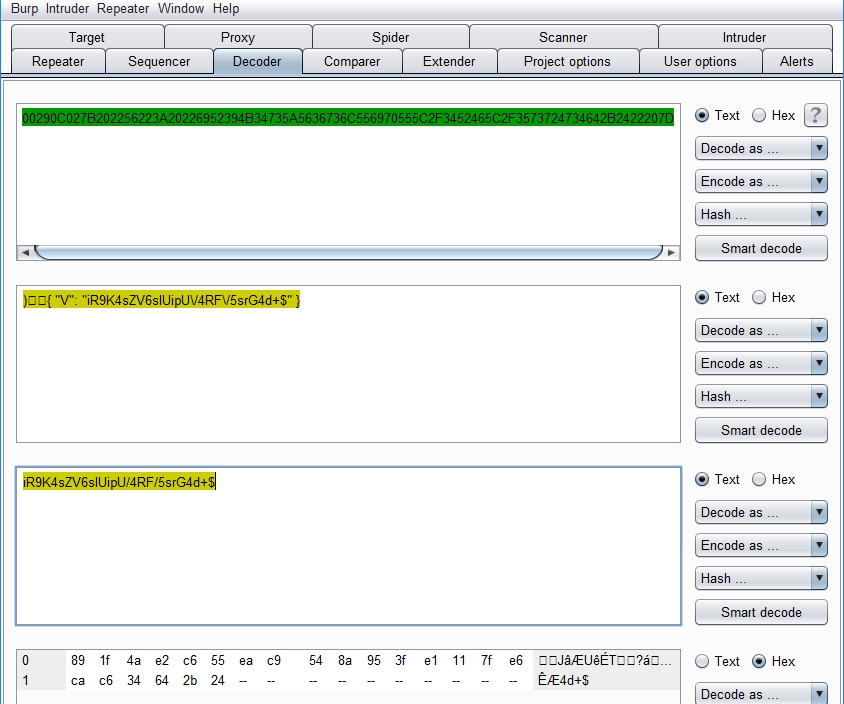
Task: Switch to the Comparer tab
Action: [352, 61]
